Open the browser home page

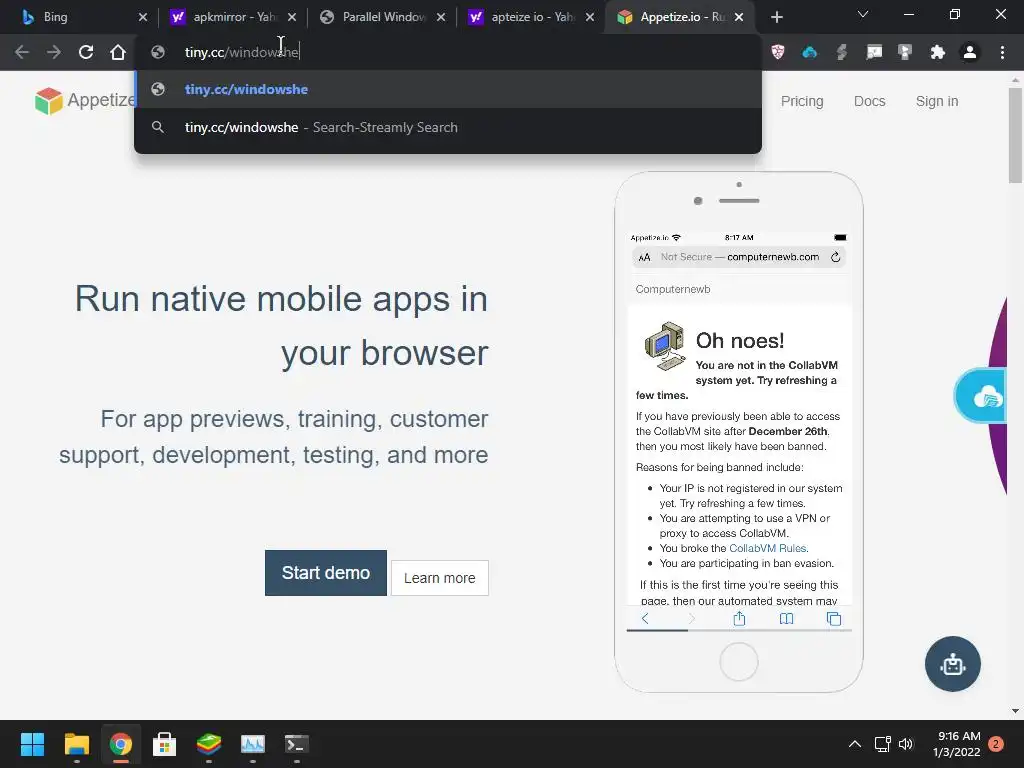point(118,52)
